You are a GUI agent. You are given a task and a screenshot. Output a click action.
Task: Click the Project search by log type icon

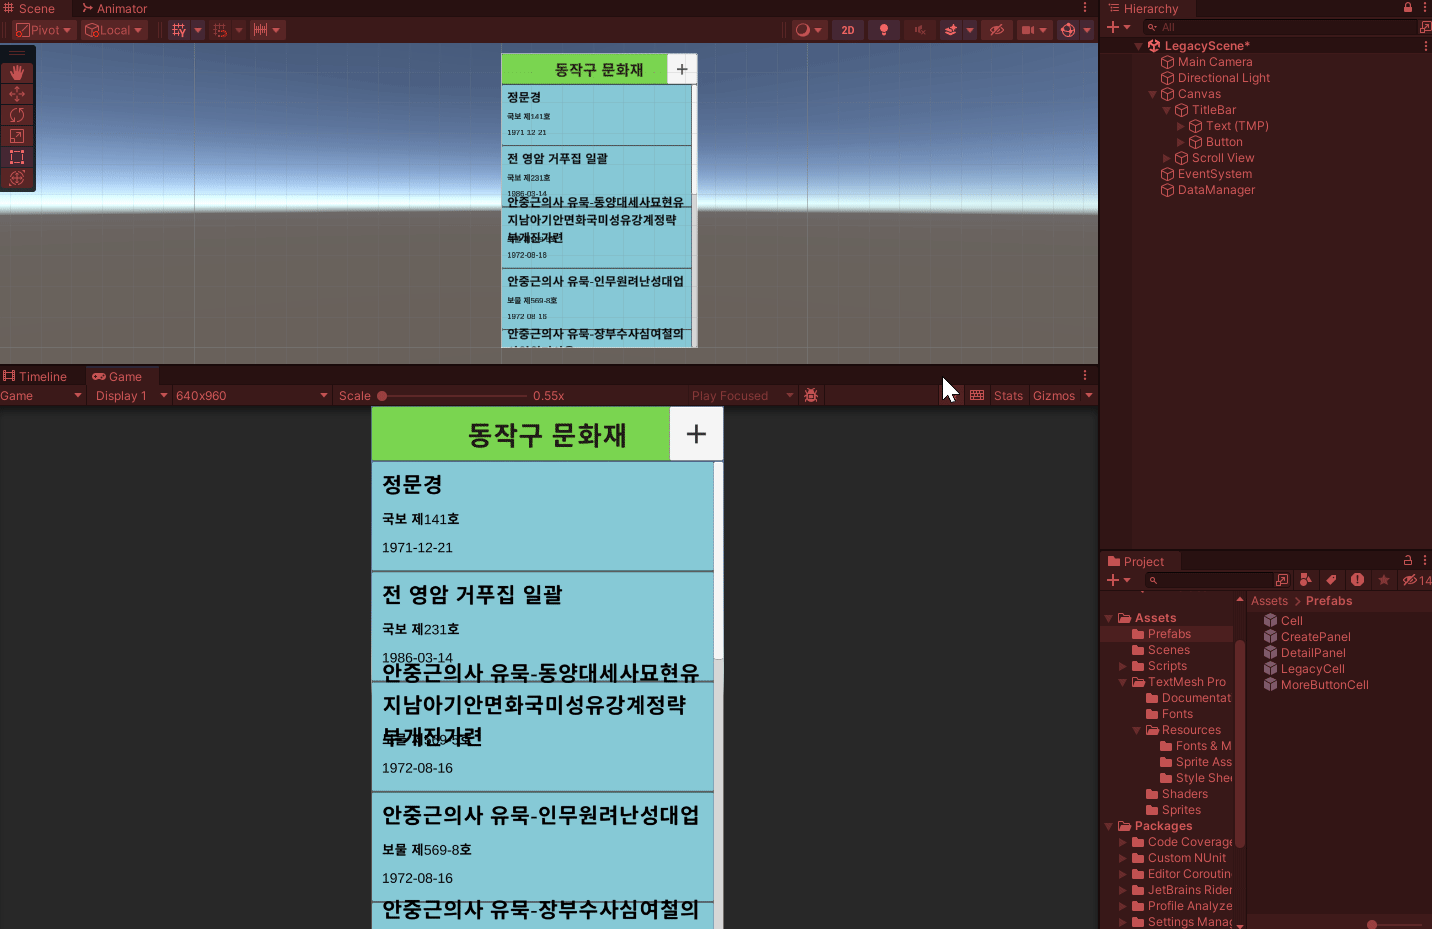click(x=1357, y=580)
